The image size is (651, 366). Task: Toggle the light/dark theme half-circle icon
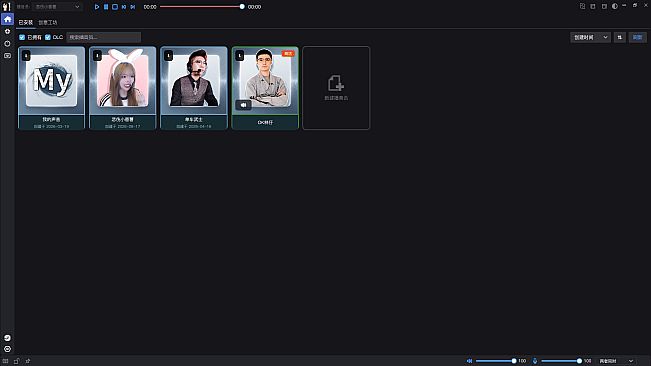click(614, 6)
